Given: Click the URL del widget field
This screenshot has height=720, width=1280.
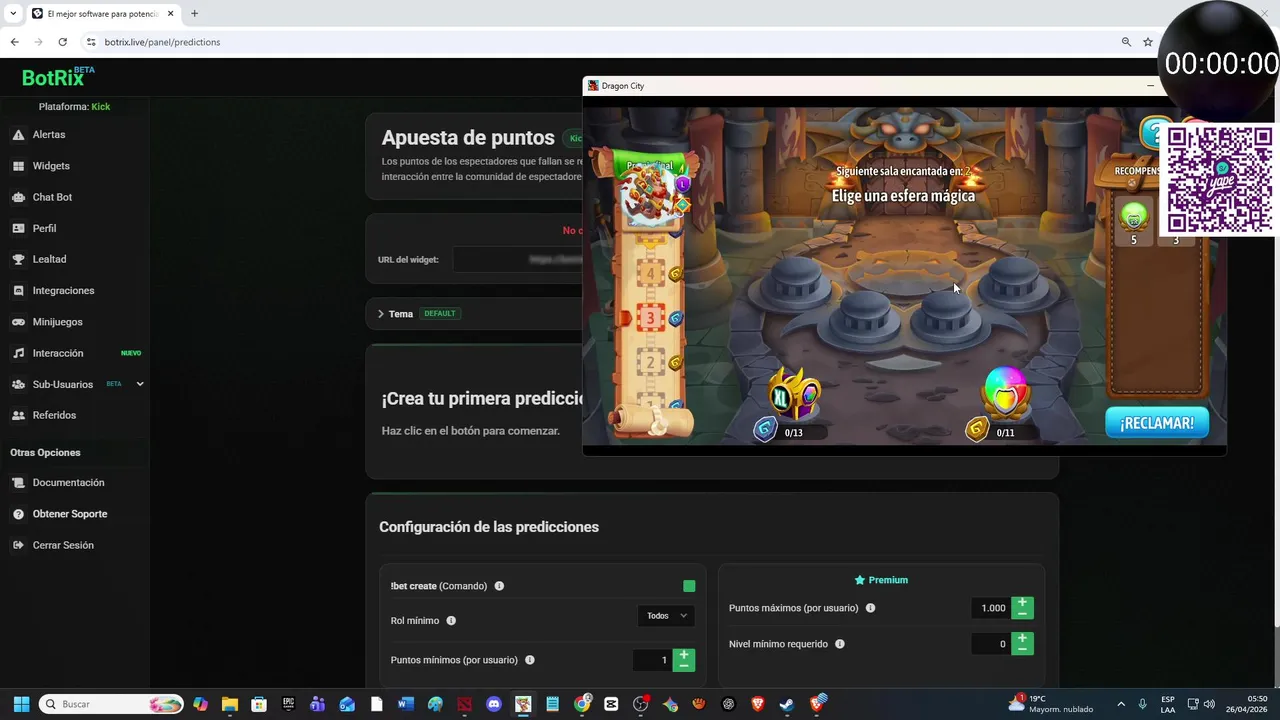Looking at the screenshot, I should click(x=517, y=260).
